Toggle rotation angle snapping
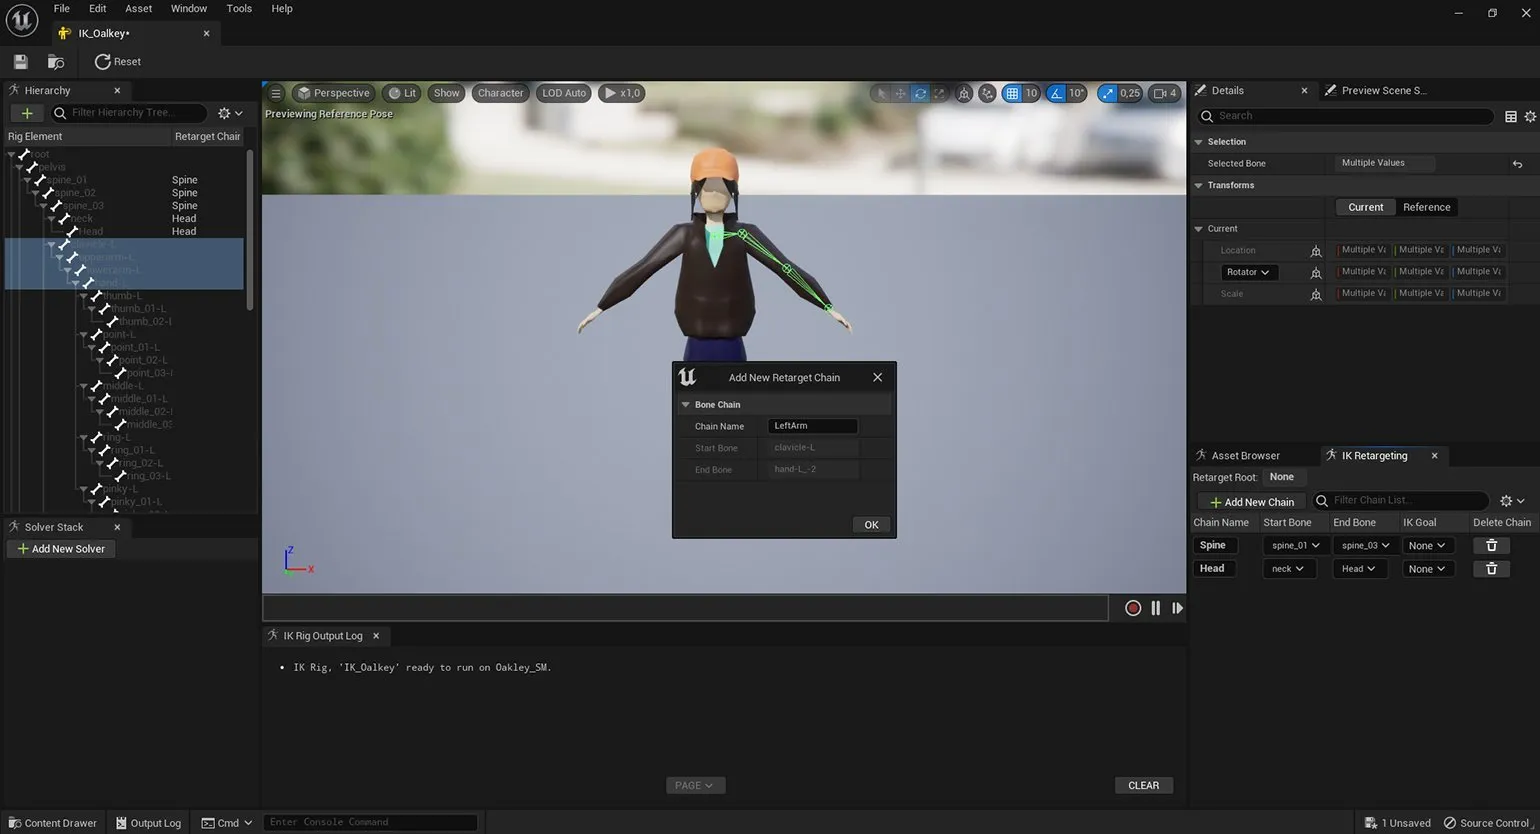The image size is (1540, 834). coord(1058,93)
